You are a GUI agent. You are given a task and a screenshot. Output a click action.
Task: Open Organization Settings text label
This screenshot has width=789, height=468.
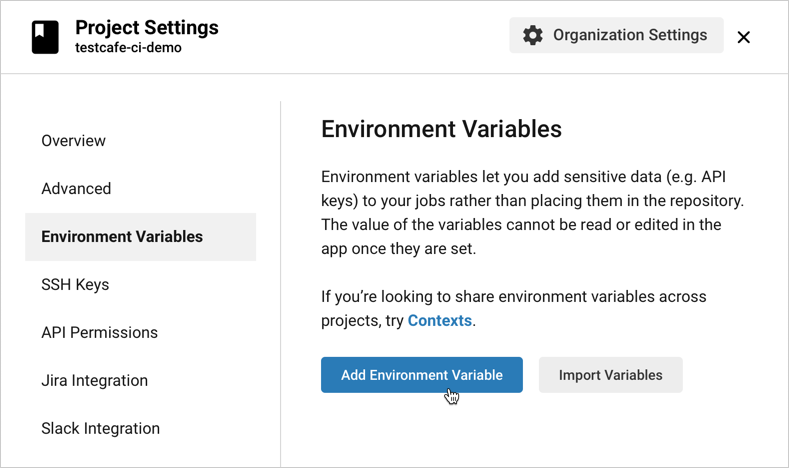[x=629, y=35]
